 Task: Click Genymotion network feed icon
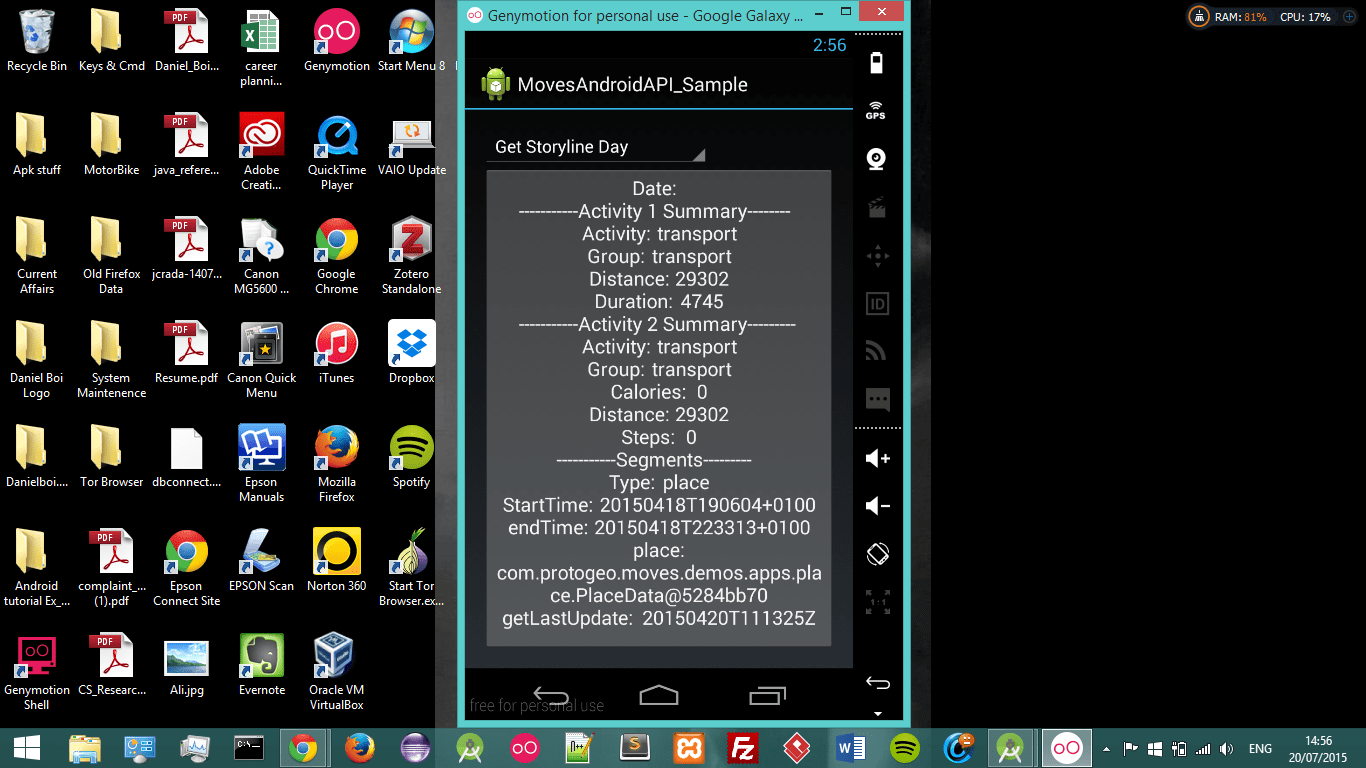tap(877, 350)
